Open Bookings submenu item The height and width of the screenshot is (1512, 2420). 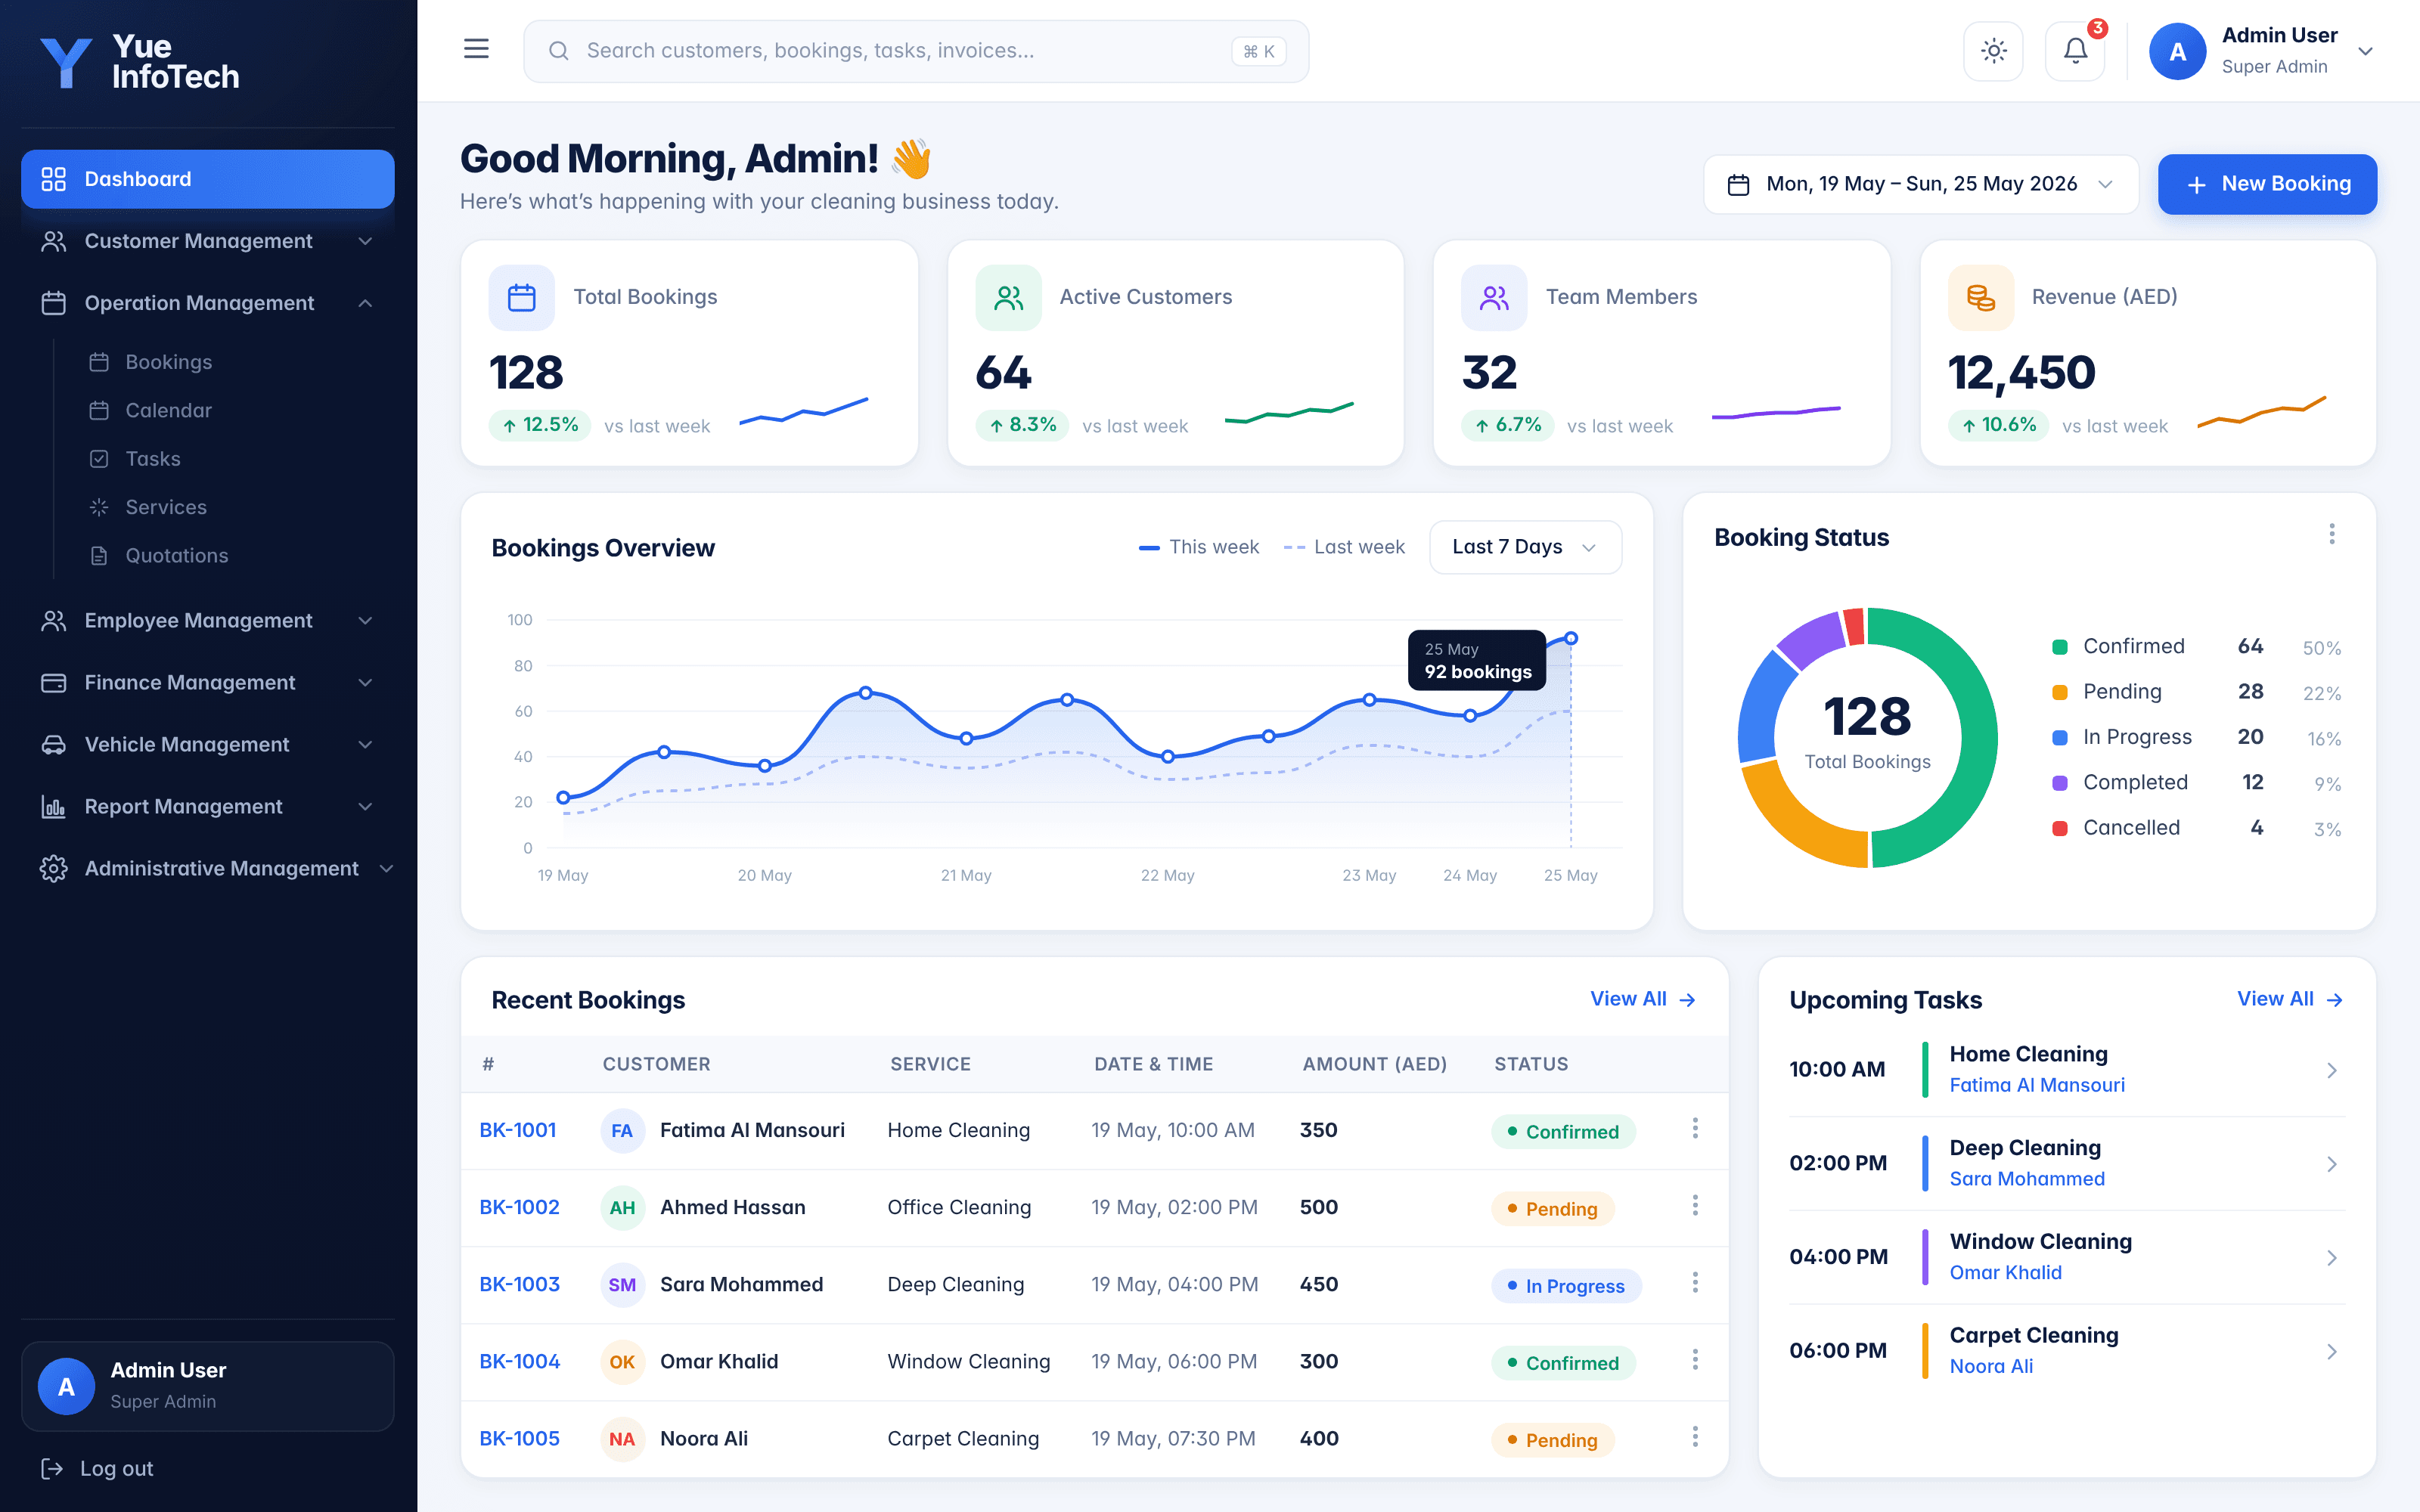click(x=168, y=362)
